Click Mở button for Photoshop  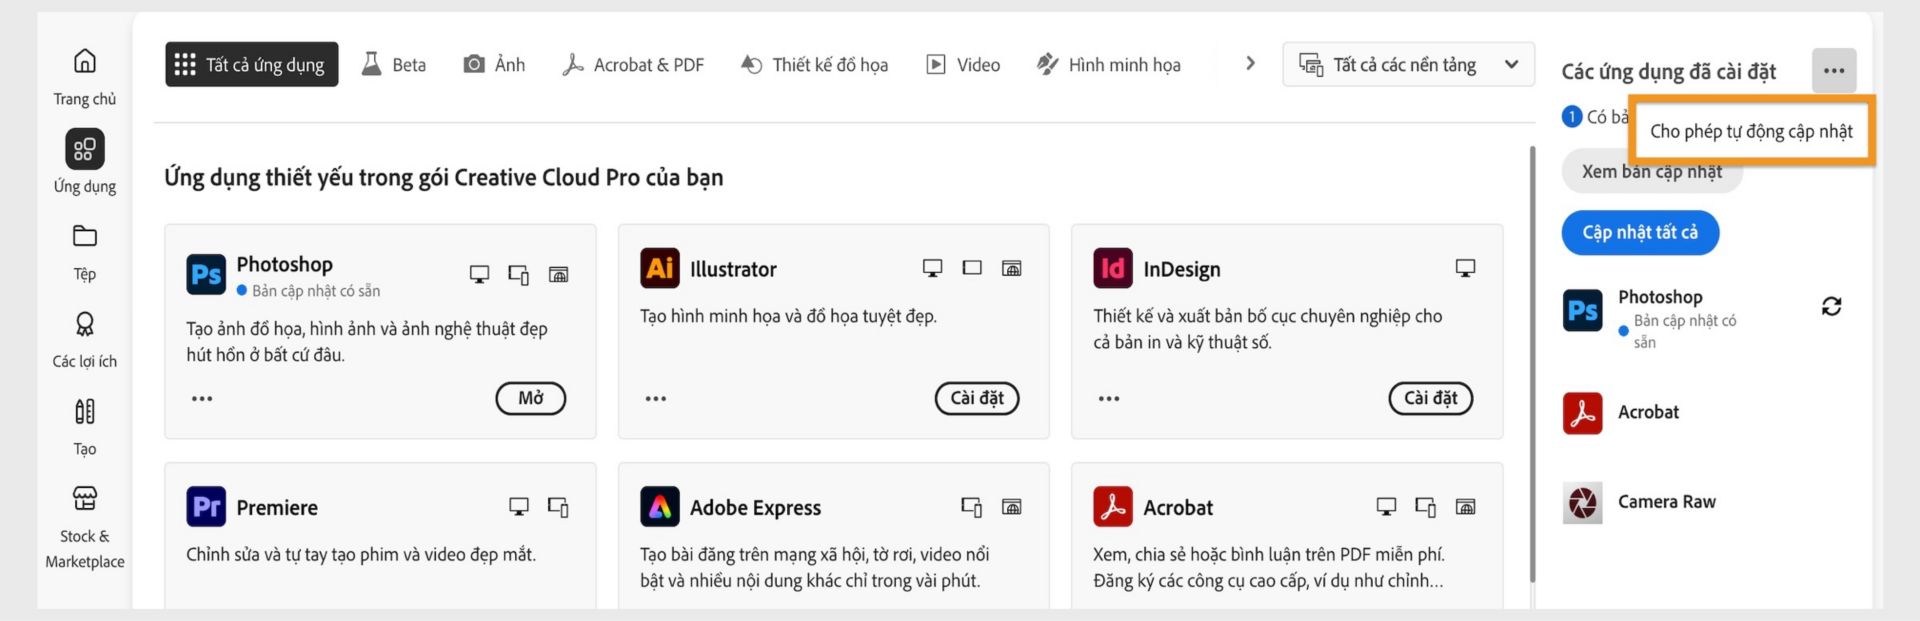[531, 398]
